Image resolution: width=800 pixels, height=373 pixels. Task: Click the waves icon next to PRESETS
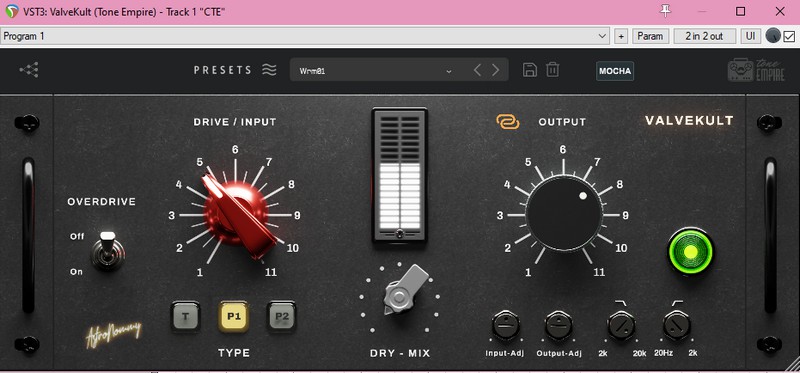pyautogui.click(x=269, y=69)
